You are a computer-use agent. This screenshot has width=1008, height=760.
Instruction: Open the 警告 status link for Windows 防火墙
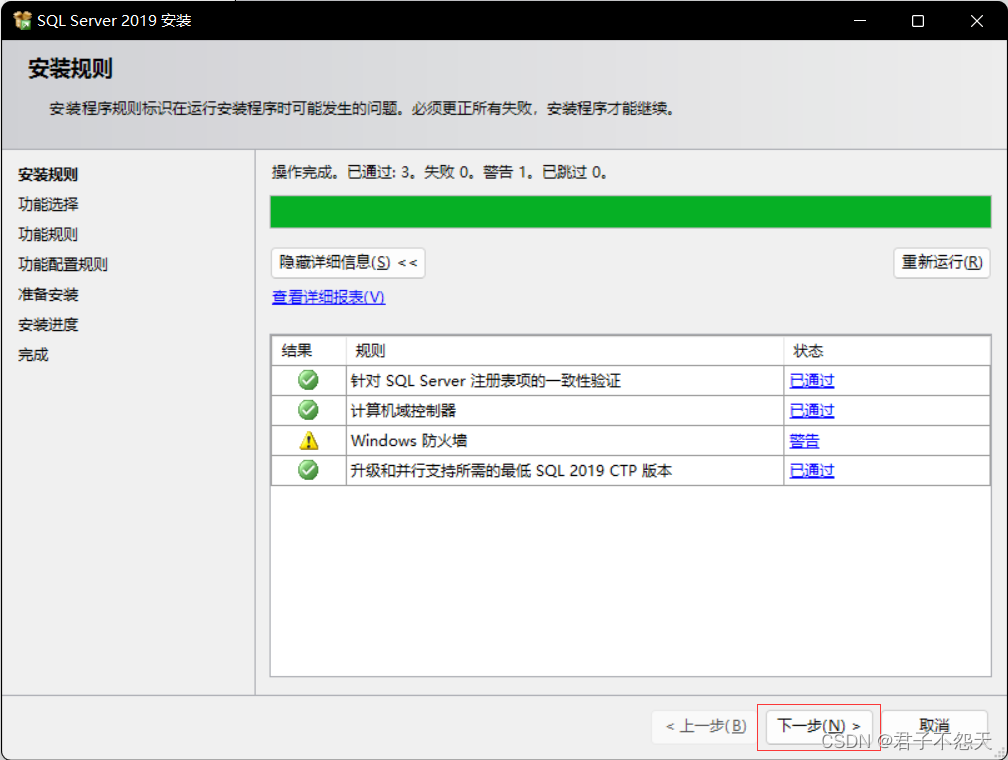tap(804, 440)
